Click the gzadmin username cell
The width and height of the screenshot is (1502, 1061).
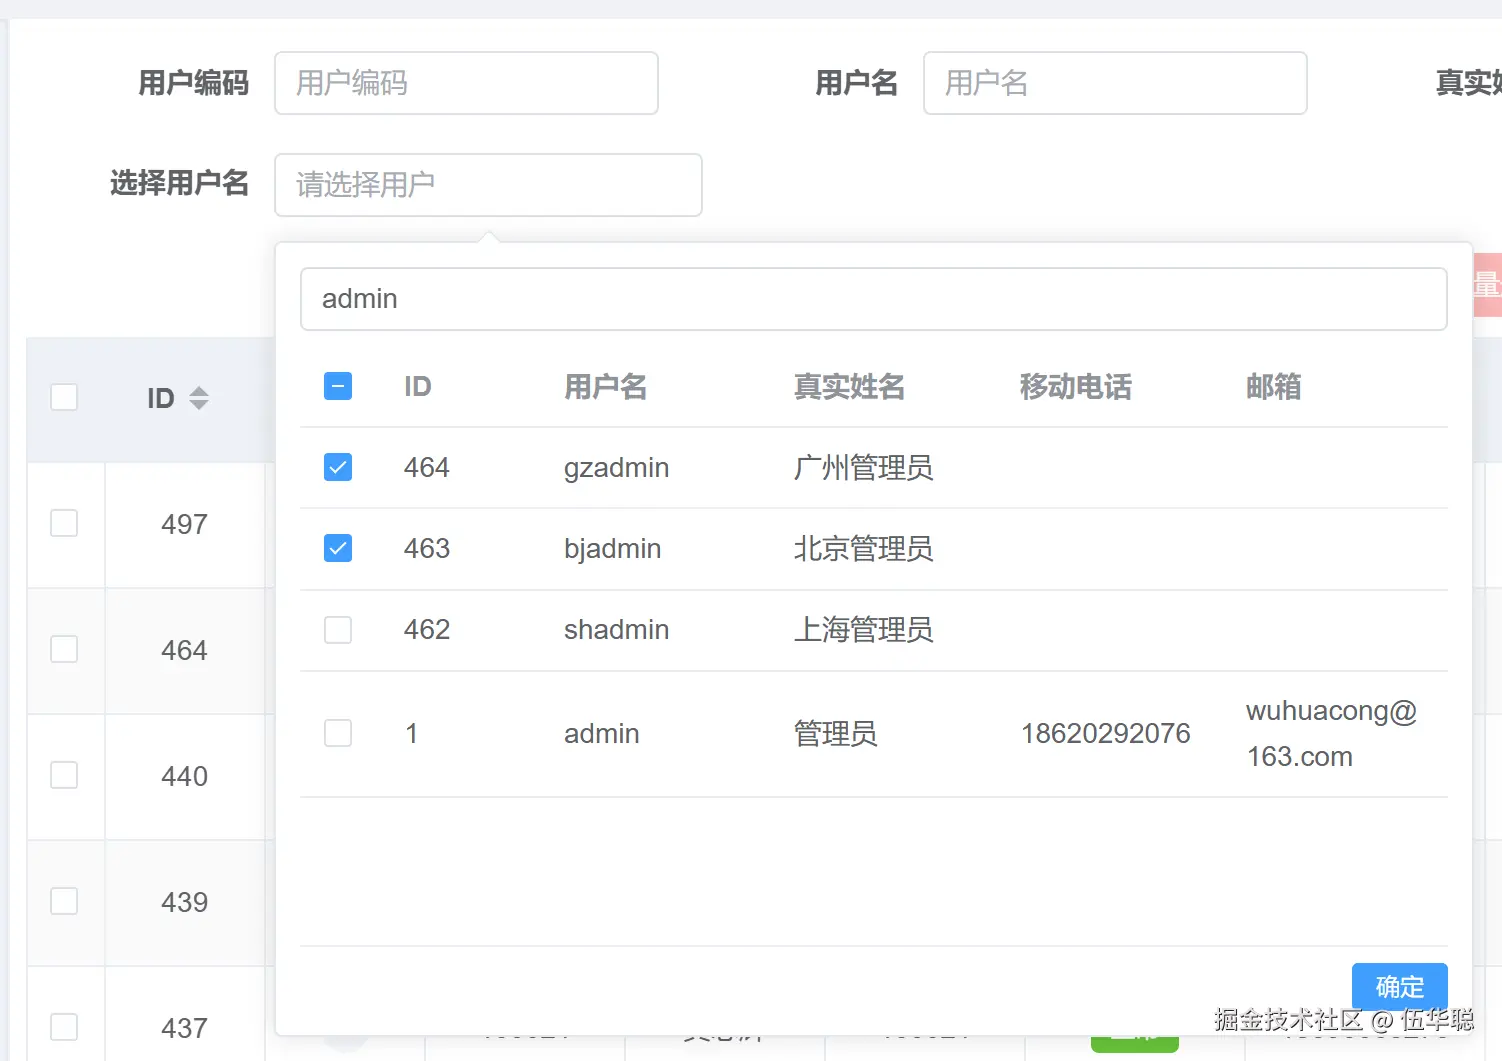point(616,468)
